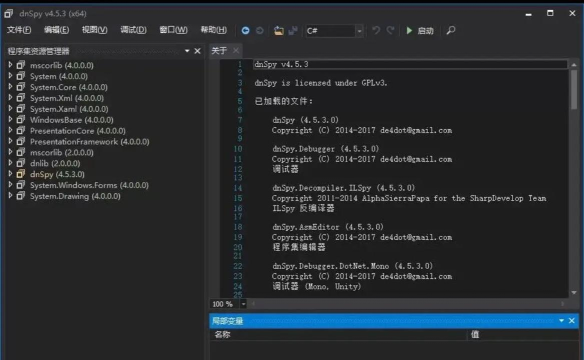This screenshot has height=360, width=584.
Task: Click the undo toolbar icon
Action: coord(376,30)
